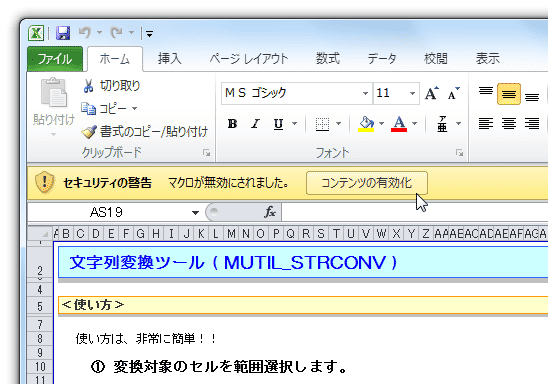Open font color dropdown arrow
Image resolution: width=548 pixels, height=384 pixels.
pyautogui.click(x=414, y=124)
